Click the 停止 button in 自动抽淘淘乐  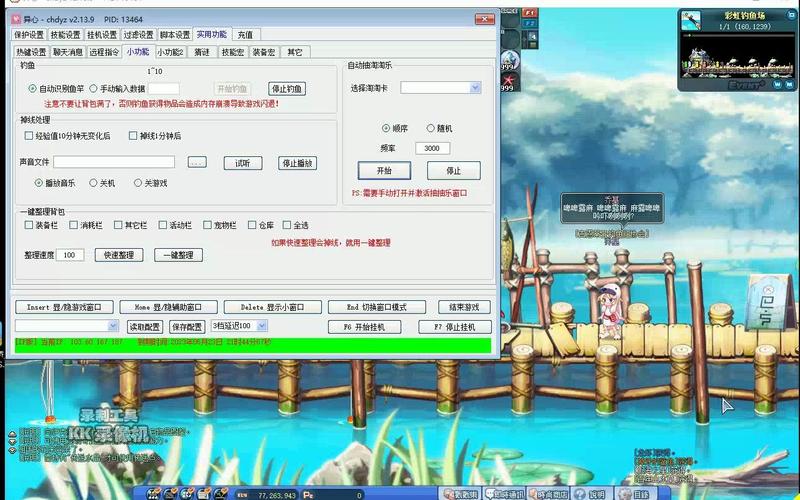[x=454, y=171]
